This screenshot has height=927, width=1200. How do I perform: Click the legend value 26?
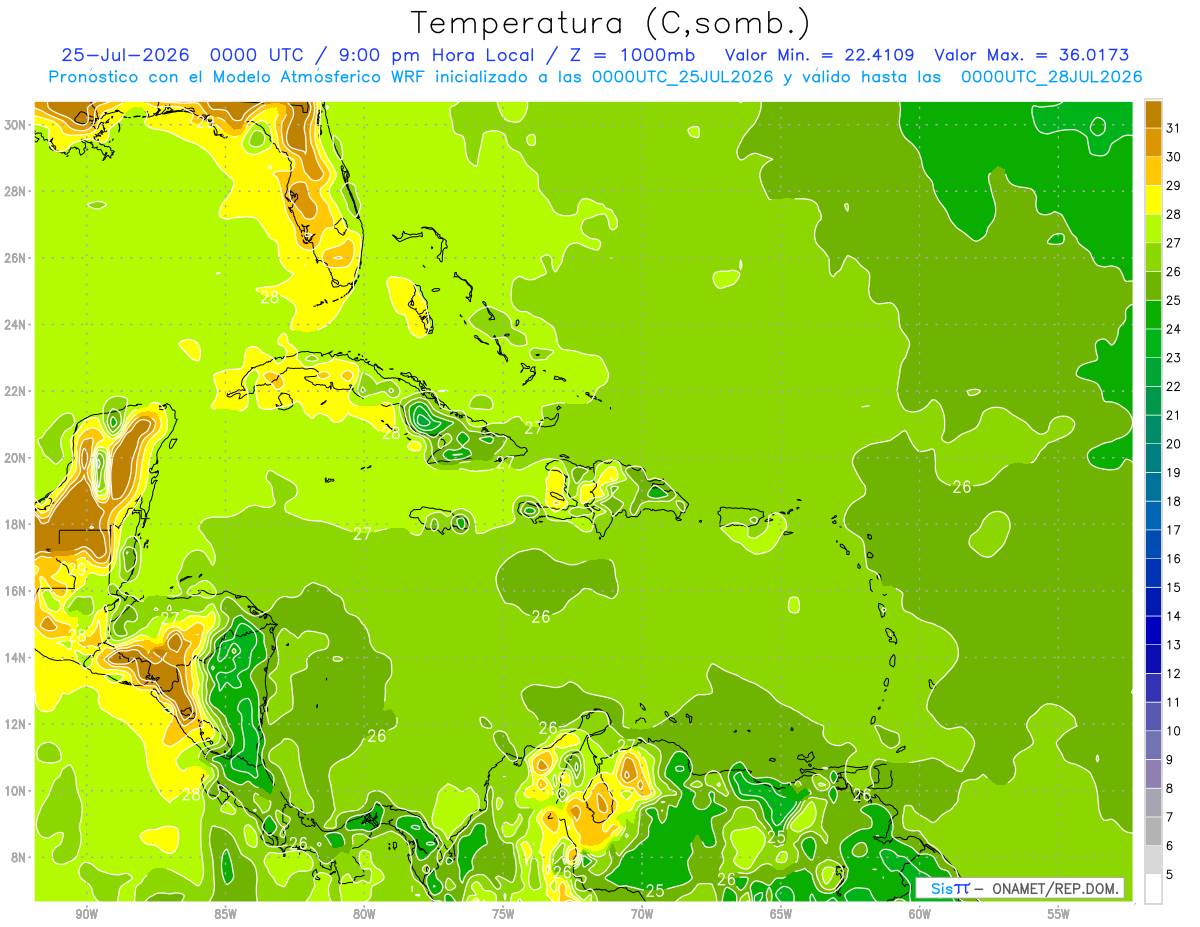pos(1174,272)
